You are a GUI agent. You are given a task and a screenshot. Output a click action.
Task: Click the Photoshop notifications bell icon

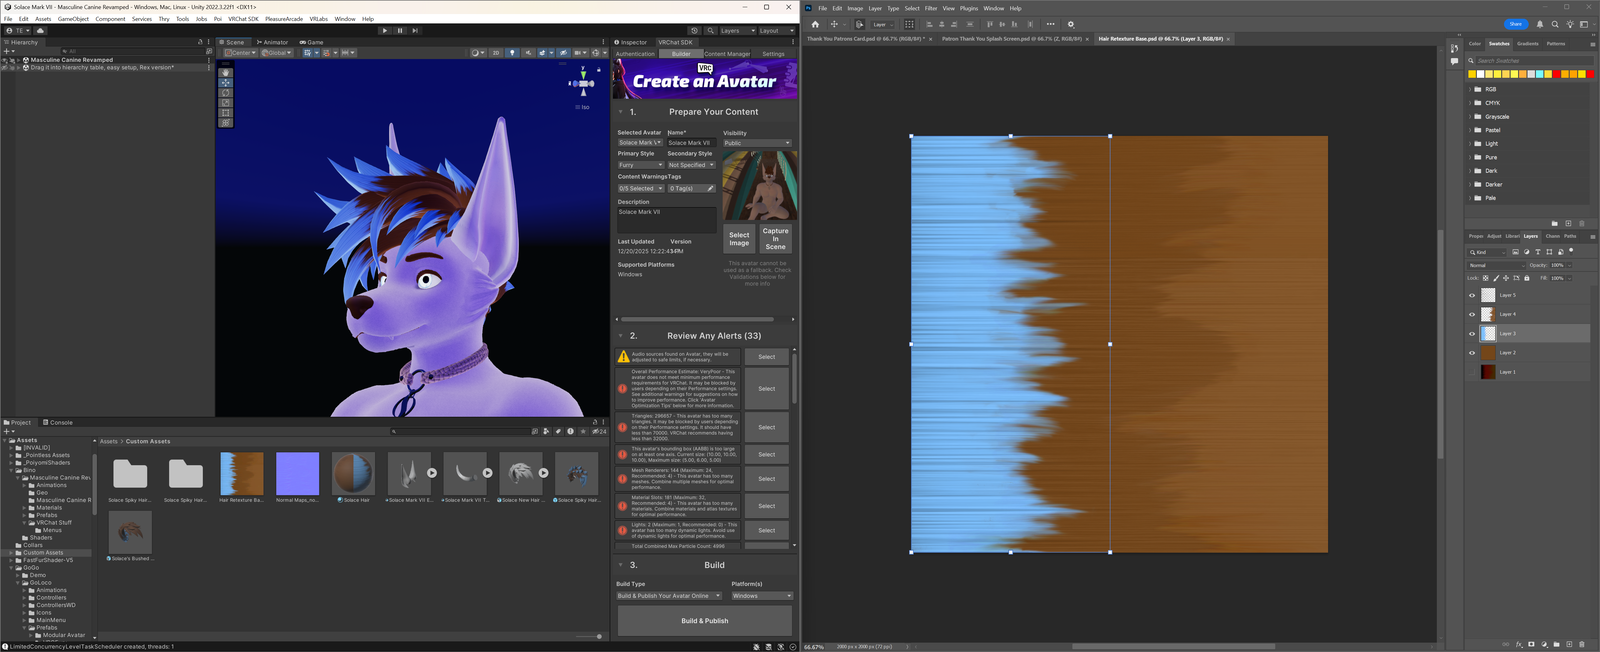pyautogui.click(x=1540, y=24)
